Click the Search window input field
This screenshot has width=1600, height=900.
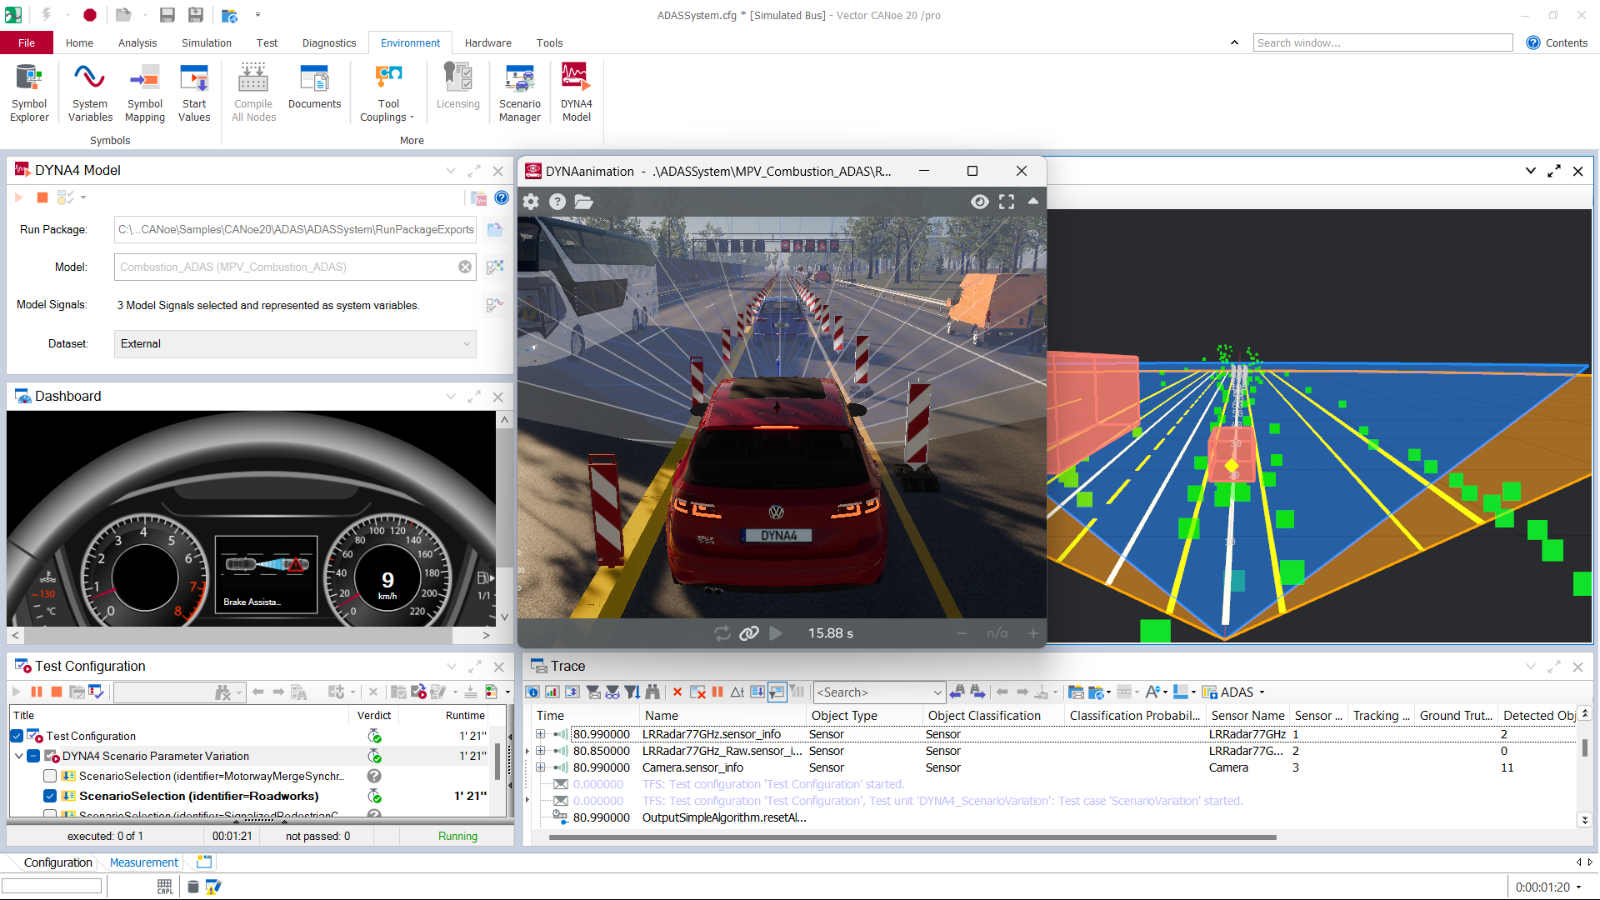point(1382,43)
